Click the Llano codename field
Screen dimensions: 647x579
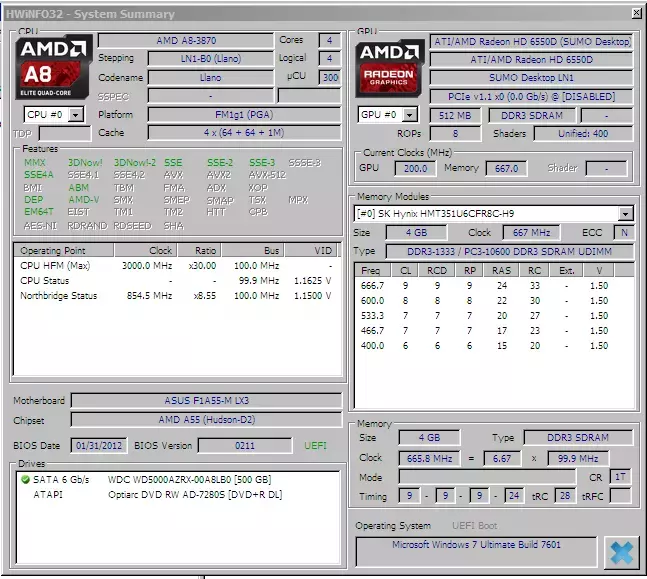pos(210,78)
